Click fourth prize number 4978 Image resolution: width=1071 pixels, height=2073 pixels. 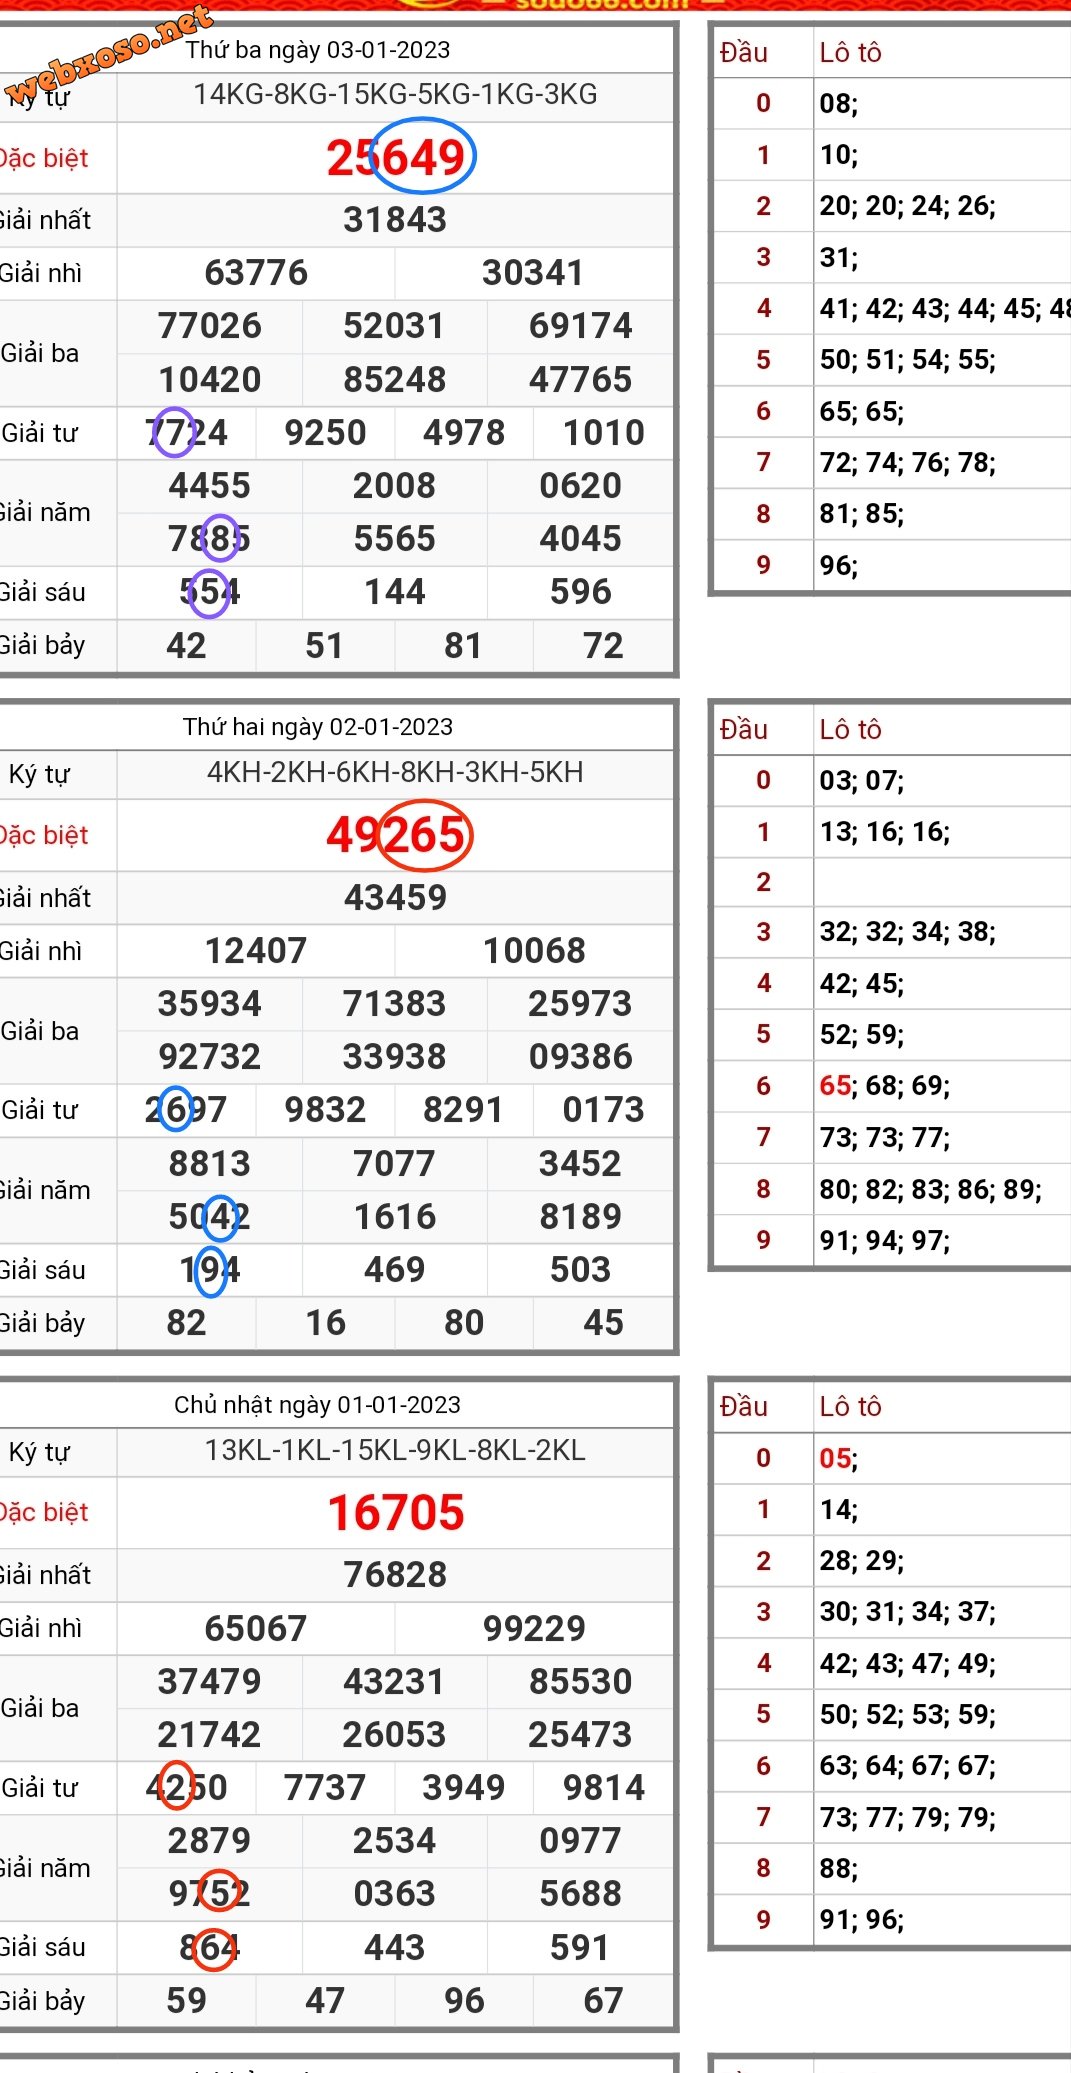[x=464, y=433]
